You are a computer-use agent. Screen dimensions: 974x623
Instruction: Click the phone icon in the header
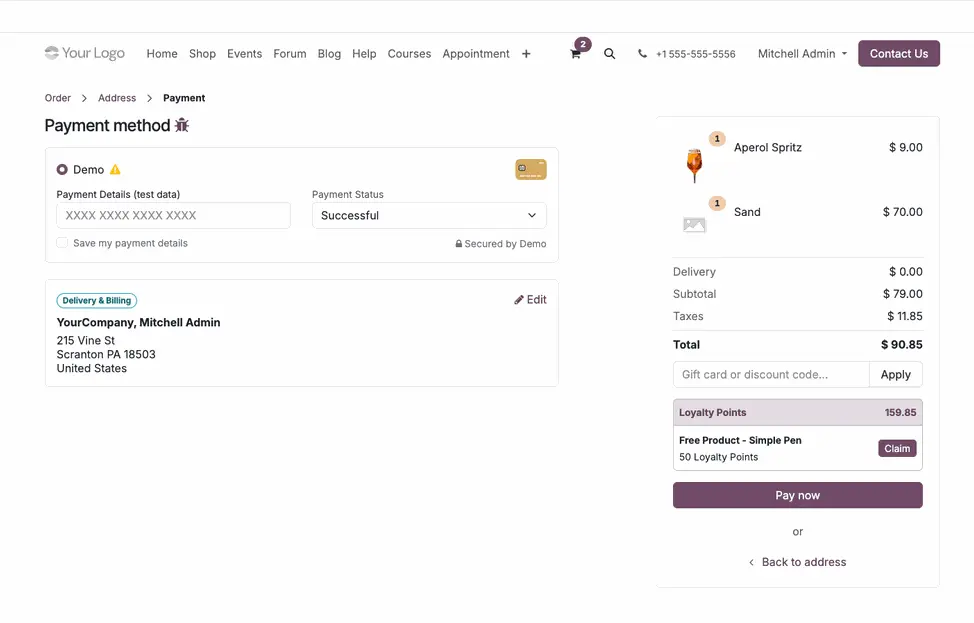[x=642, y=54]
